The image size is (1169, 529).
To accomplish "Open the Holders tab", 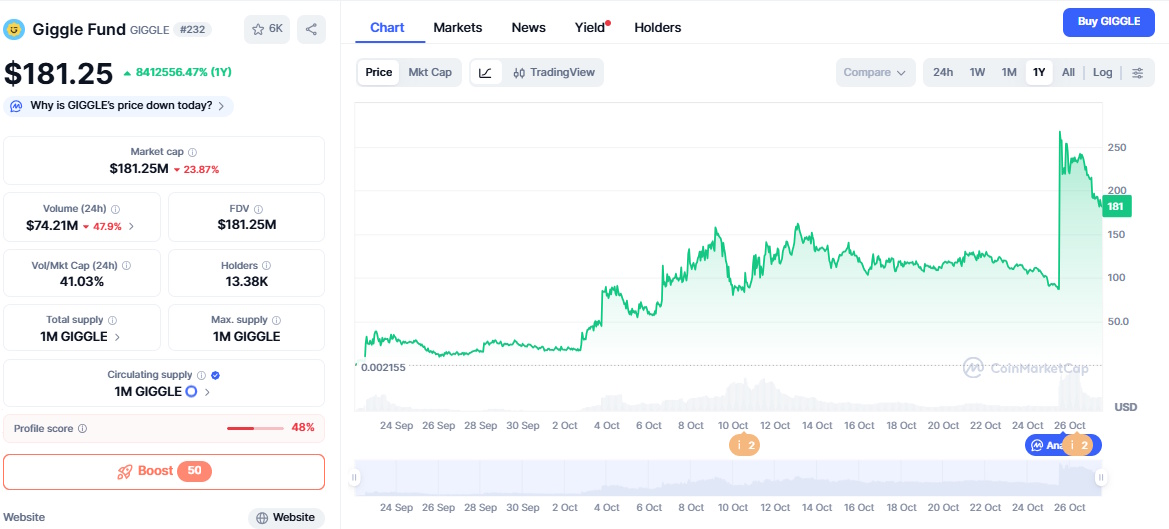I will (x=657, y=28).
